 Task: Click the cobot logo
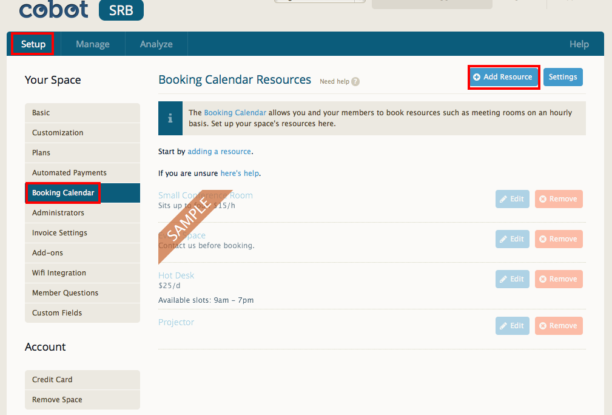click(53, 9)
